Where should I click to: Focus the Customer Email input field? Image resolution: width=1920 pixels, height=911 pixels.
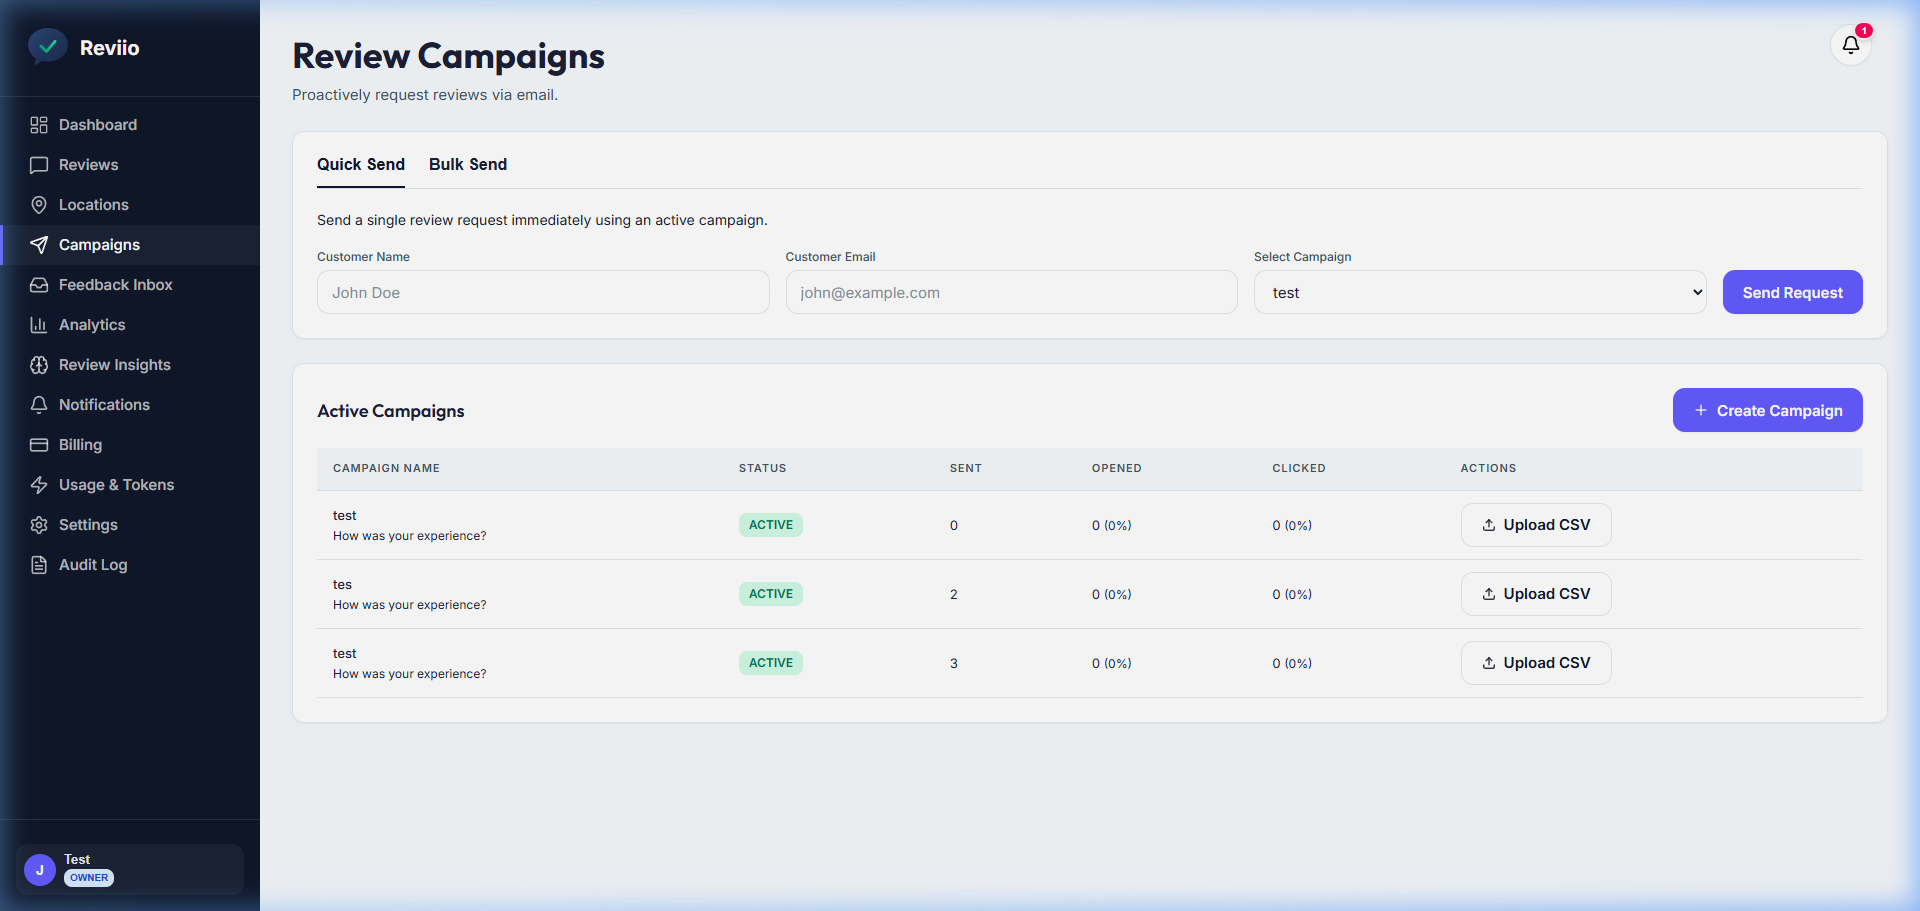[1011, 292]
